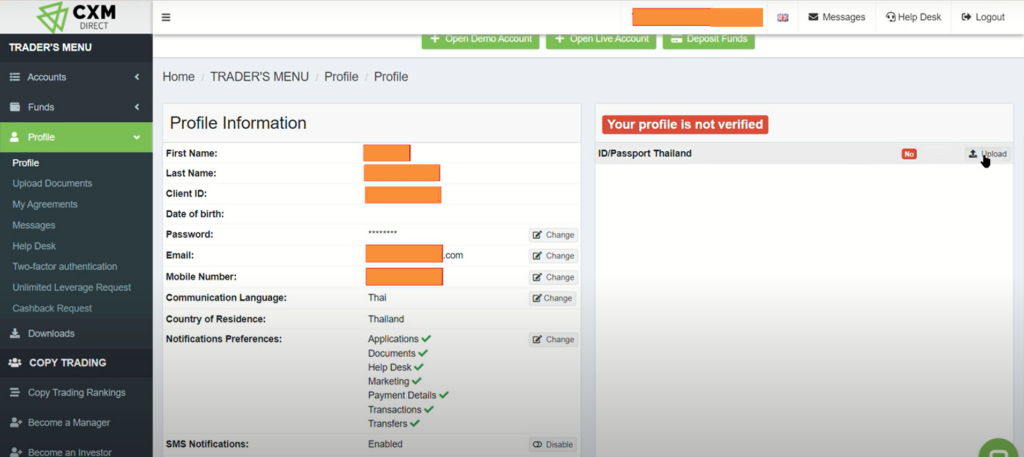Click Home breadcrumb link

click(178, 77)
